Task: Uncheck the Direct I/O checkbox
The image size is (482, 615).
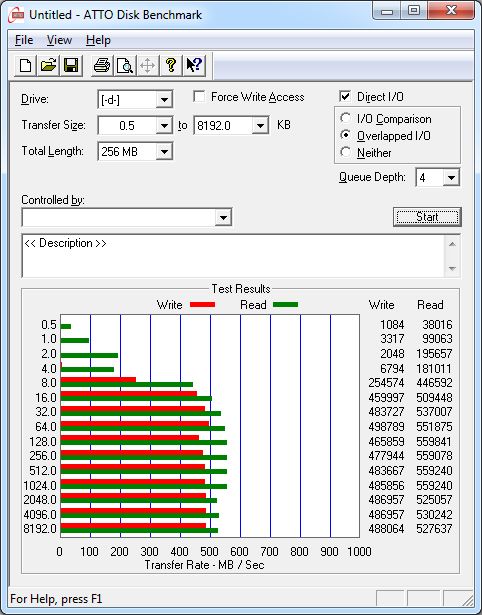Action: click(x=345, y=96)
